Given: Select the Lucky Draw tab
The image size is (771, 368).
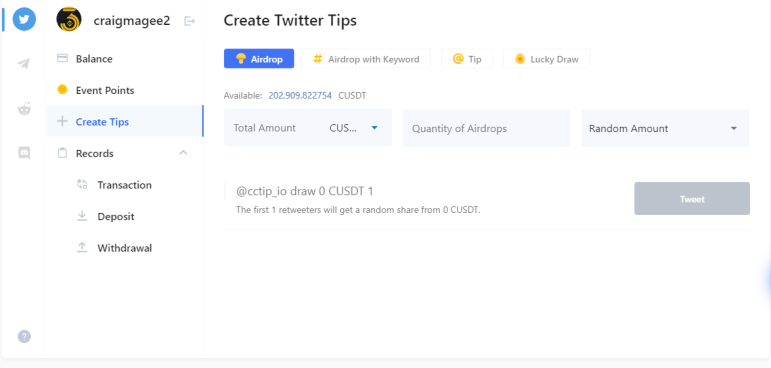Looking at the screenshot, I should point(547,59).
